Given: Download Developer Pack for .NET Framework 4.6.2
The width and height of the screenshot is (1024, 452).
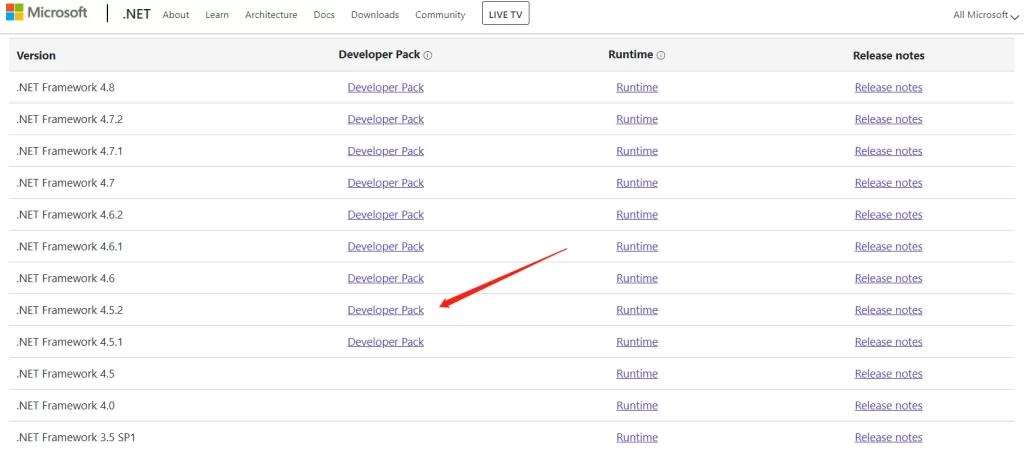Looking at the screenshot, I should [x=385, y=214].
